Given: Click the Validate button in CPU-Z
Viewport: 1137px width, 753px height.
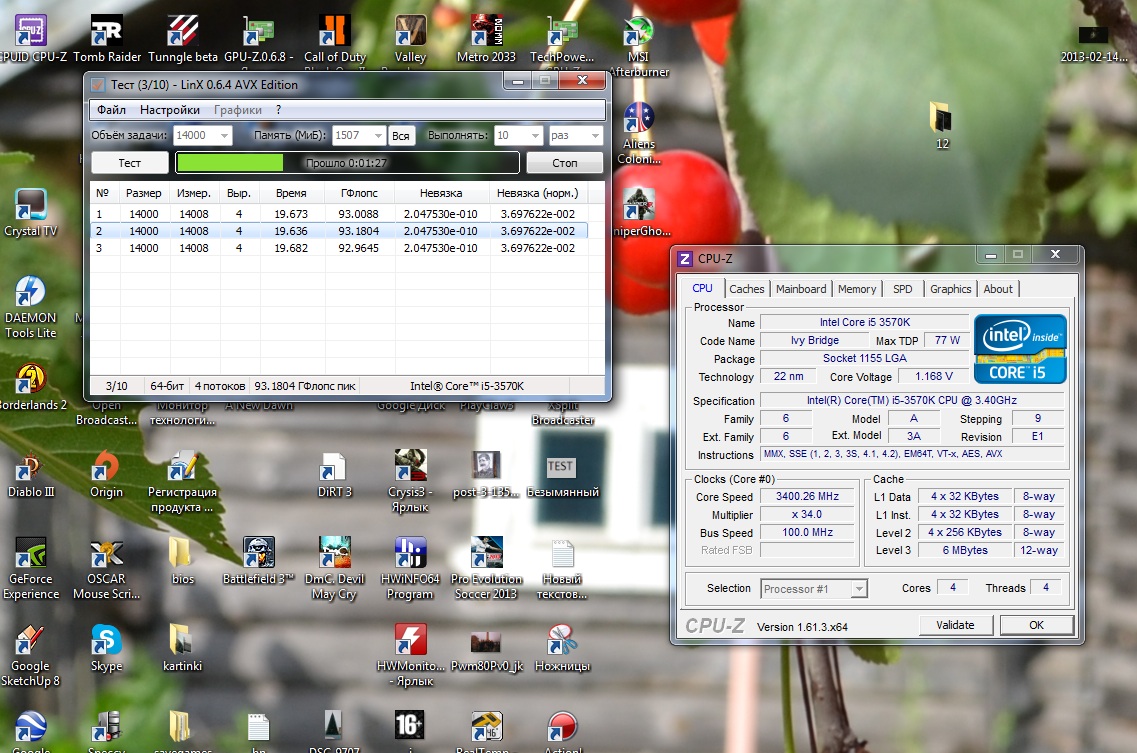Looking at the screenshot, I should tap(955, 625).
